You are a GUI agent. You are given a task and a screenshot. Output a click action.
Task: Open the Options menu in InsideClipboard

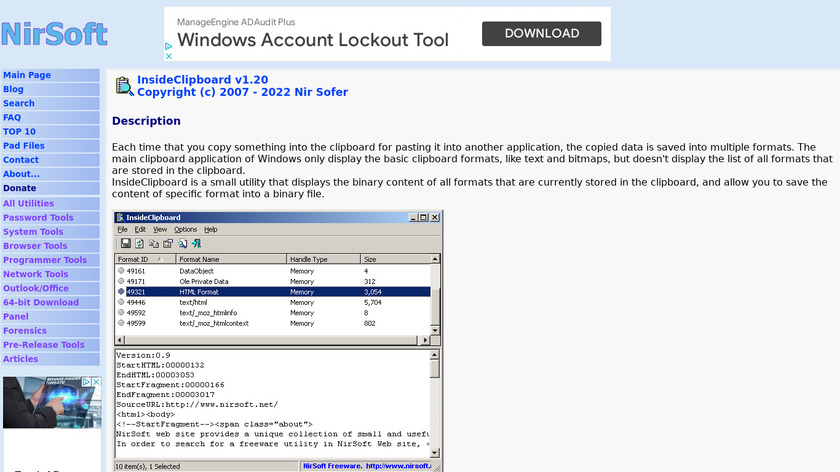tap(185, 229)
